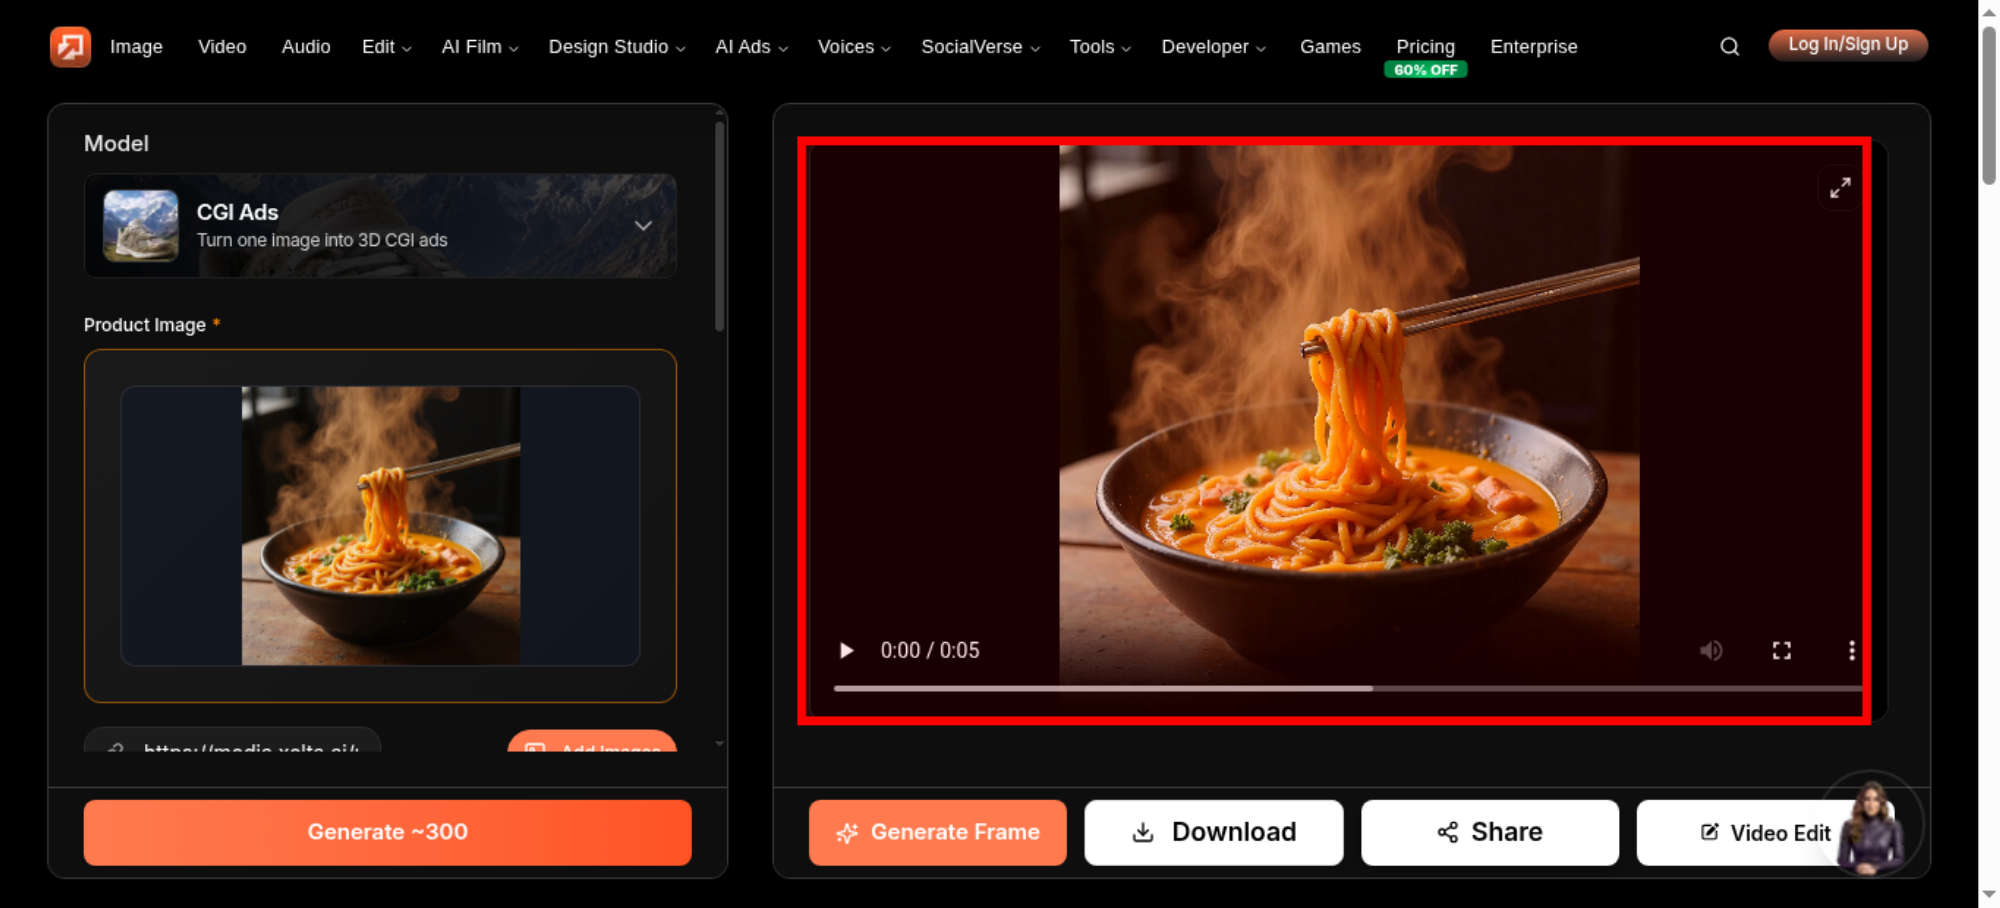Click the Generate ~300 button
This screenshot has height=908, width=2000.
[388, 832]
